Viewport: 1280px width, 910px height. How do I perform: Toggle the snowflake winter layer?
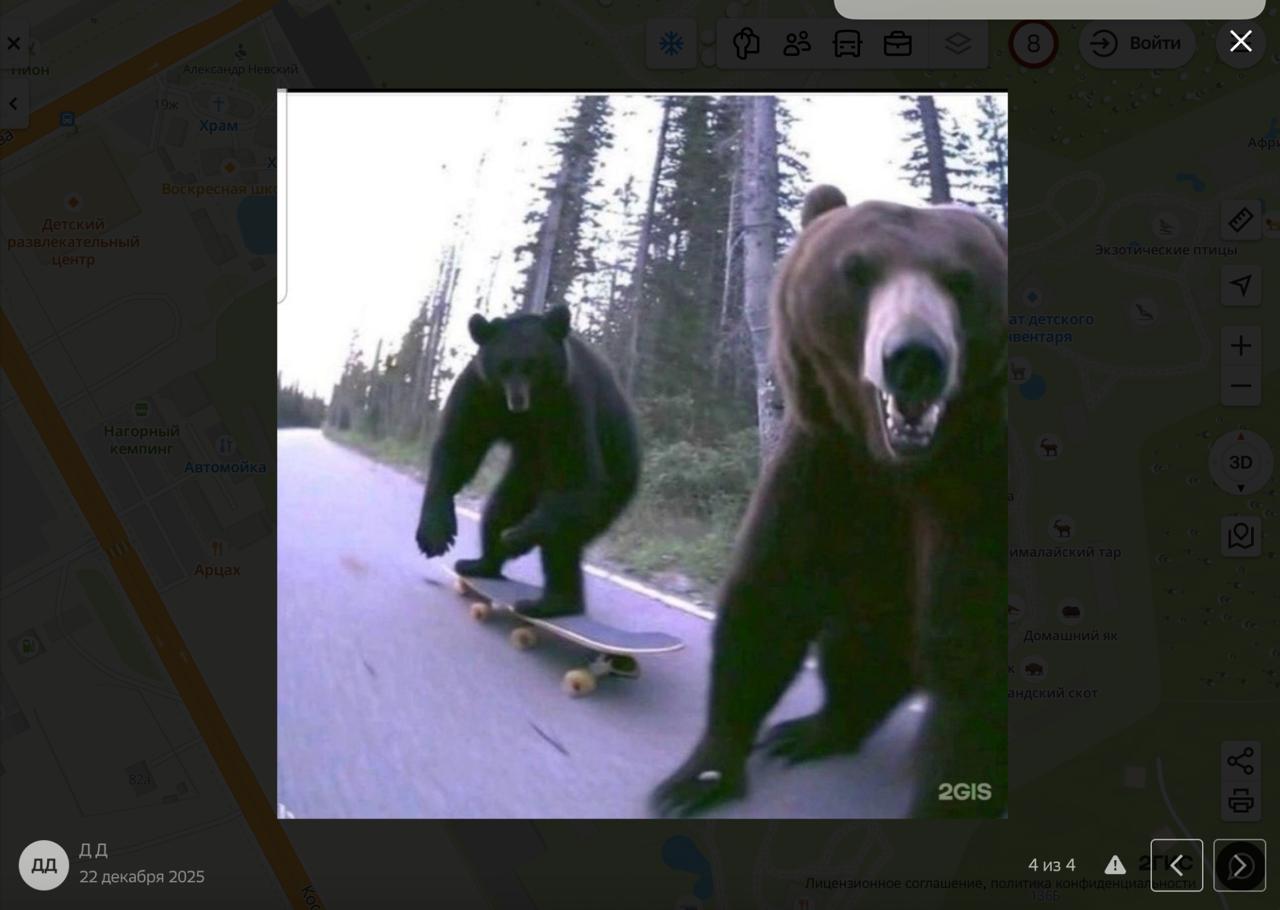(x=671, y=44)
